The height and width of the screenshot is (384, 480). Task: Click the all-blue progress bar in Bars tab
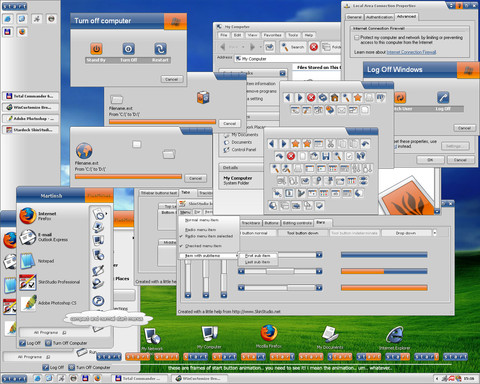click(384, 255)
